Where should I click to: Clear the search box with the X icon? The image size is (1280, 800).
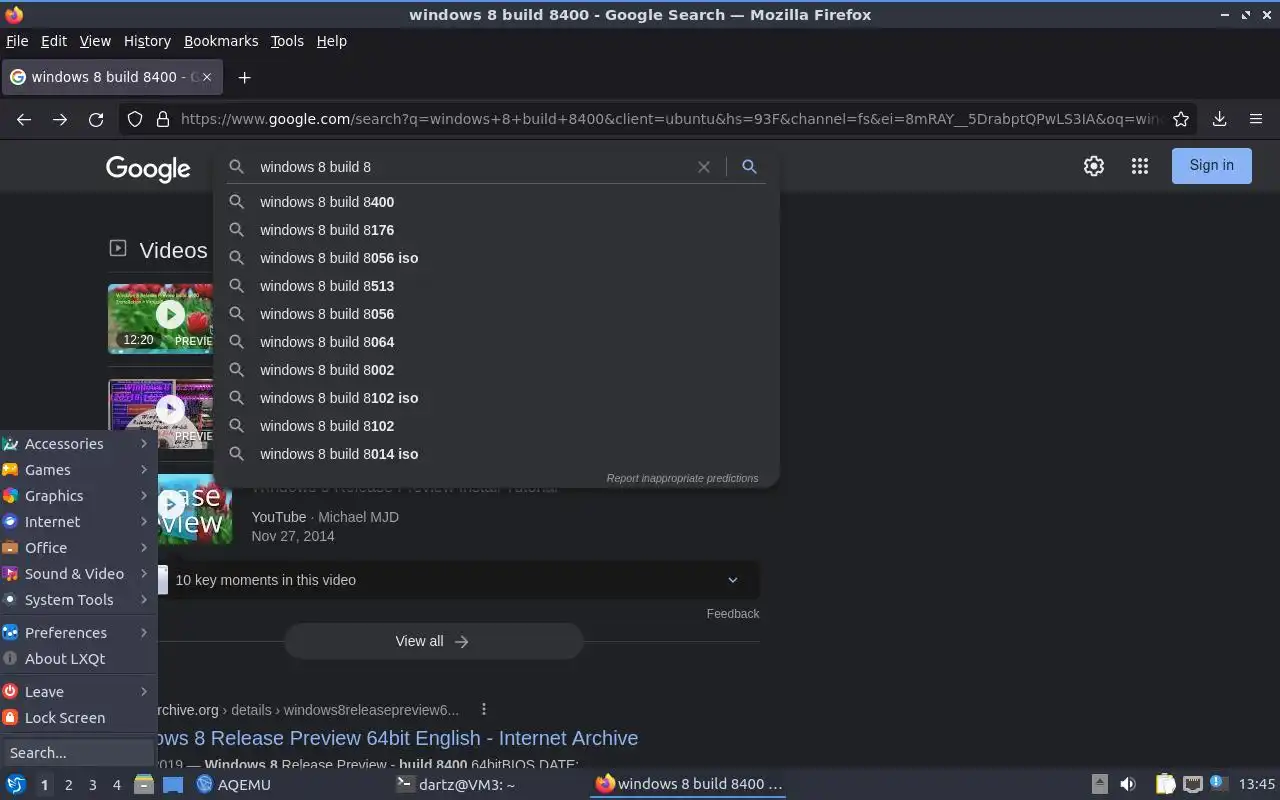click(704, 167)
